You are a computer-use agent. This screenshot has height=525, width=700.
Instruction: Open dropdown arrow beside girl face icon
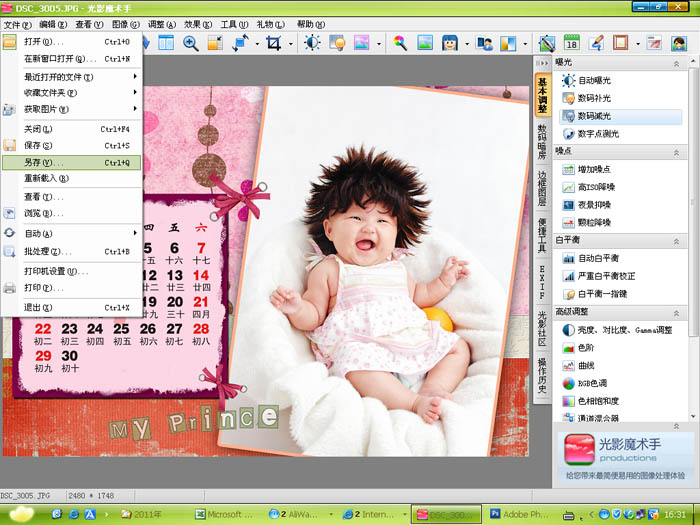(467, 44)
